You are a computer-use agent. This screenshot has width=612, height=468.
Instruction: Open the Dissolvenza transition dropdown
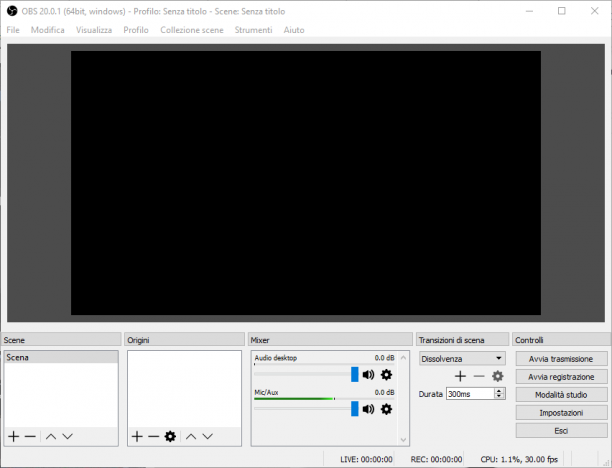point(463,358)
